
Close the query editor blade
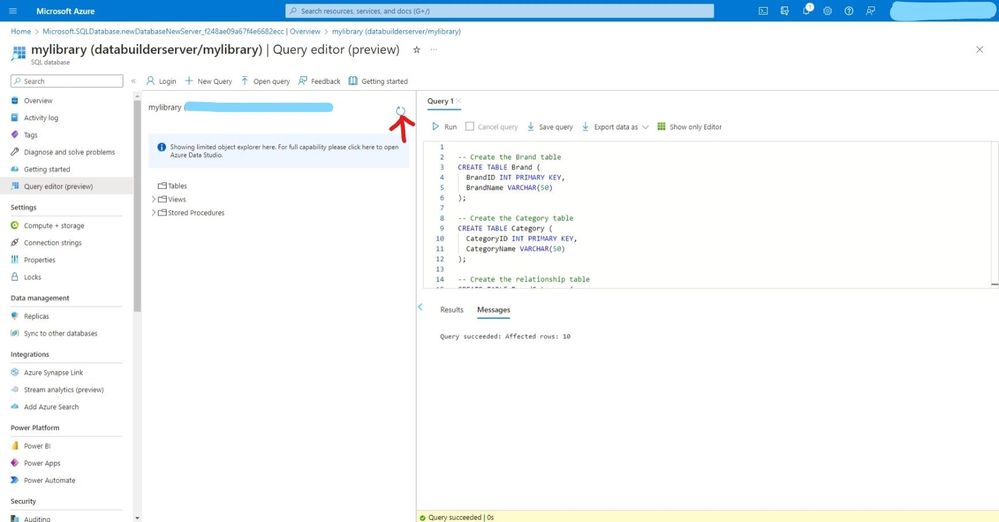[x=979, y=50]
